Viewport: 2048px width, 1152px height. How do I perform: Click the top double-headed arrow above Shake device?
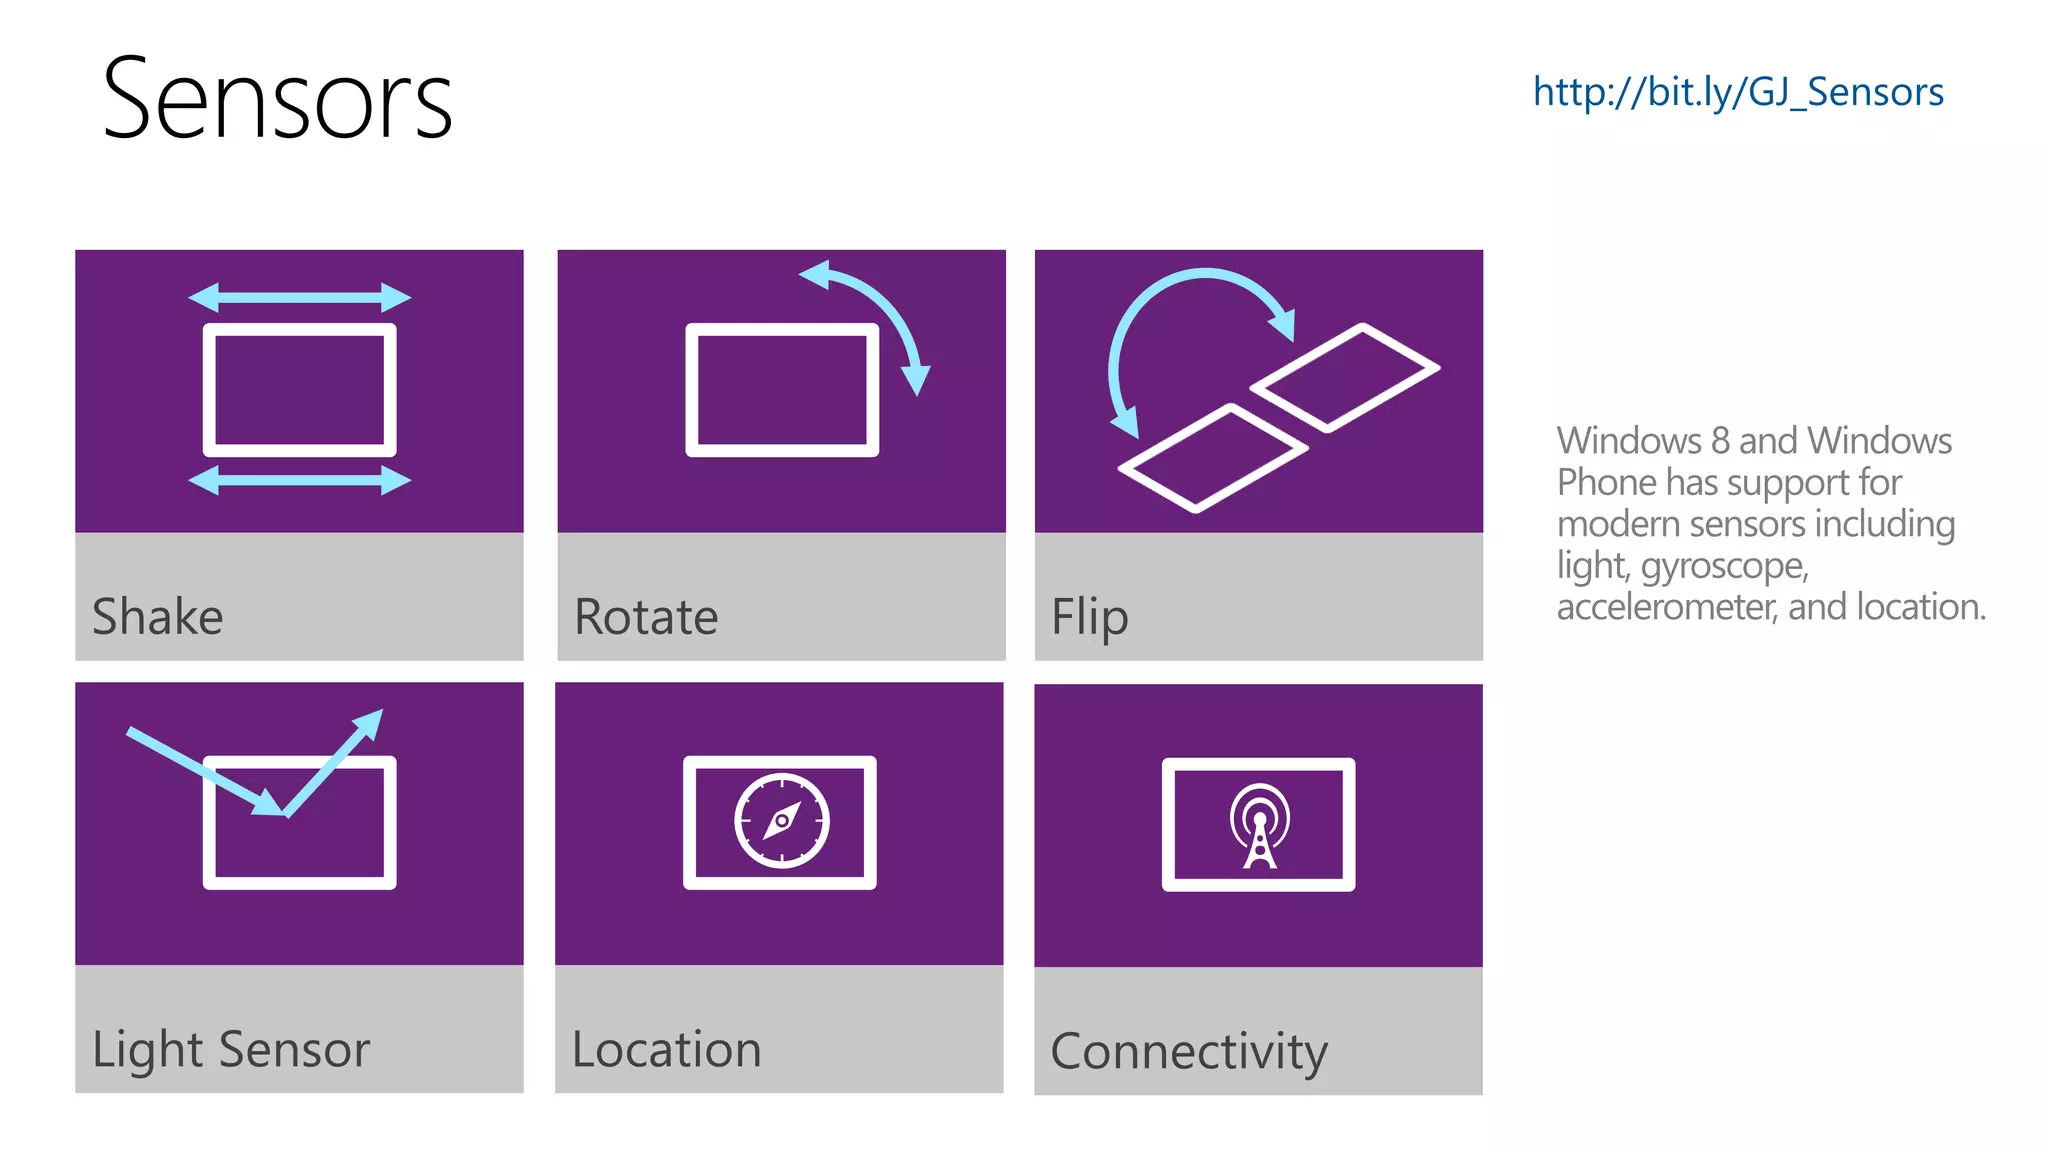coord(299,297)
